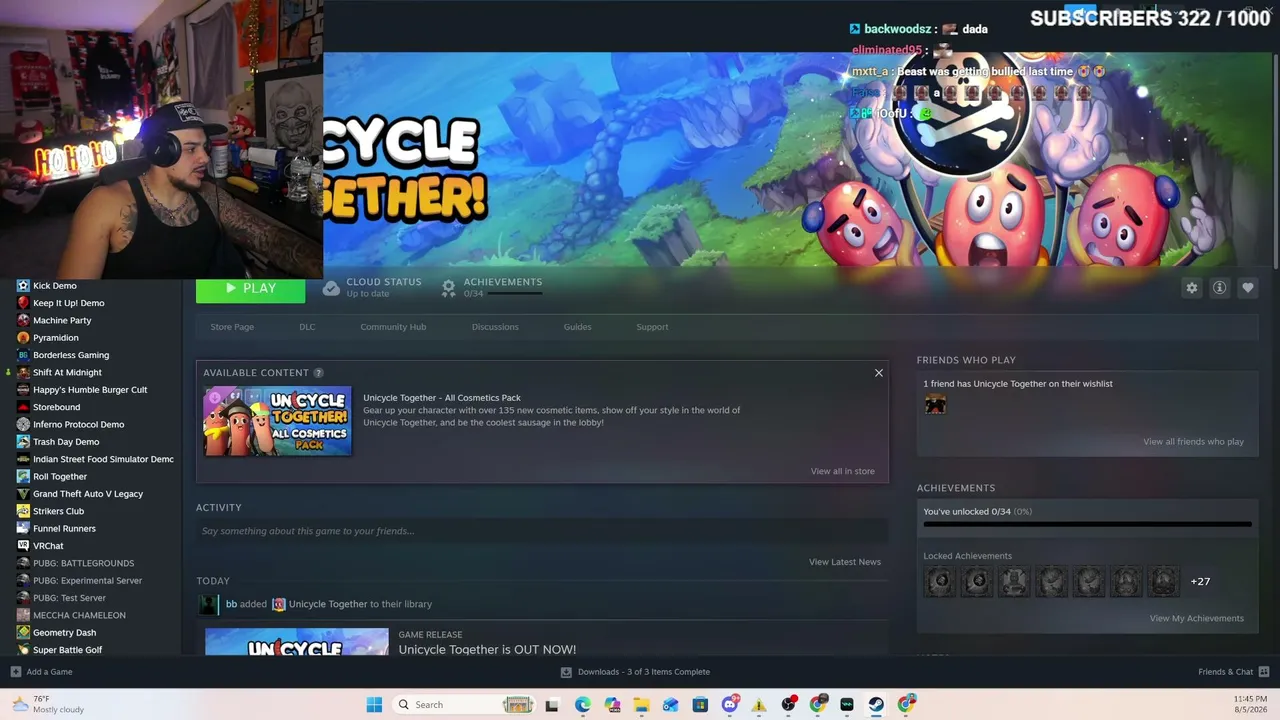Click "Add a Game" at bottom left
This screenshot has height=720, width=1280.
coord(41,672)
